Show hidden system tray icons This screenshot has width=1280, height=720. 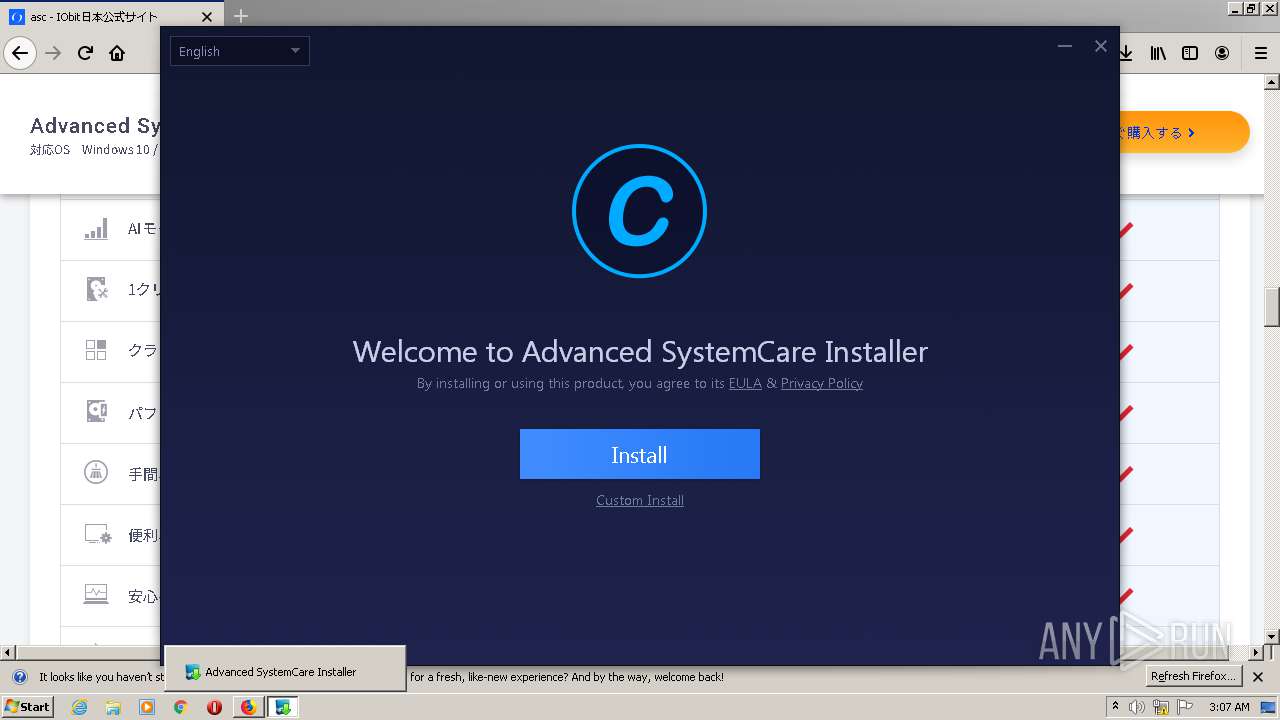pos(1115,707)
